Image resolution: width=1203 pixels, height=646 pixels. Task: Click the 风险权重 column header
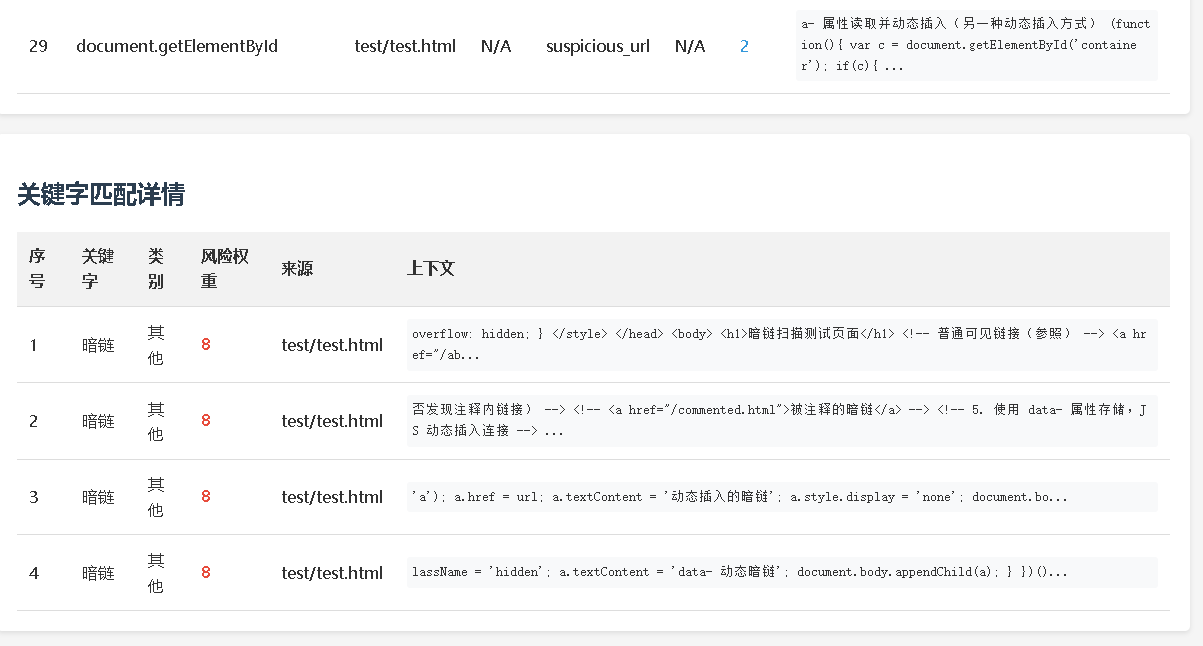point(224,269)
